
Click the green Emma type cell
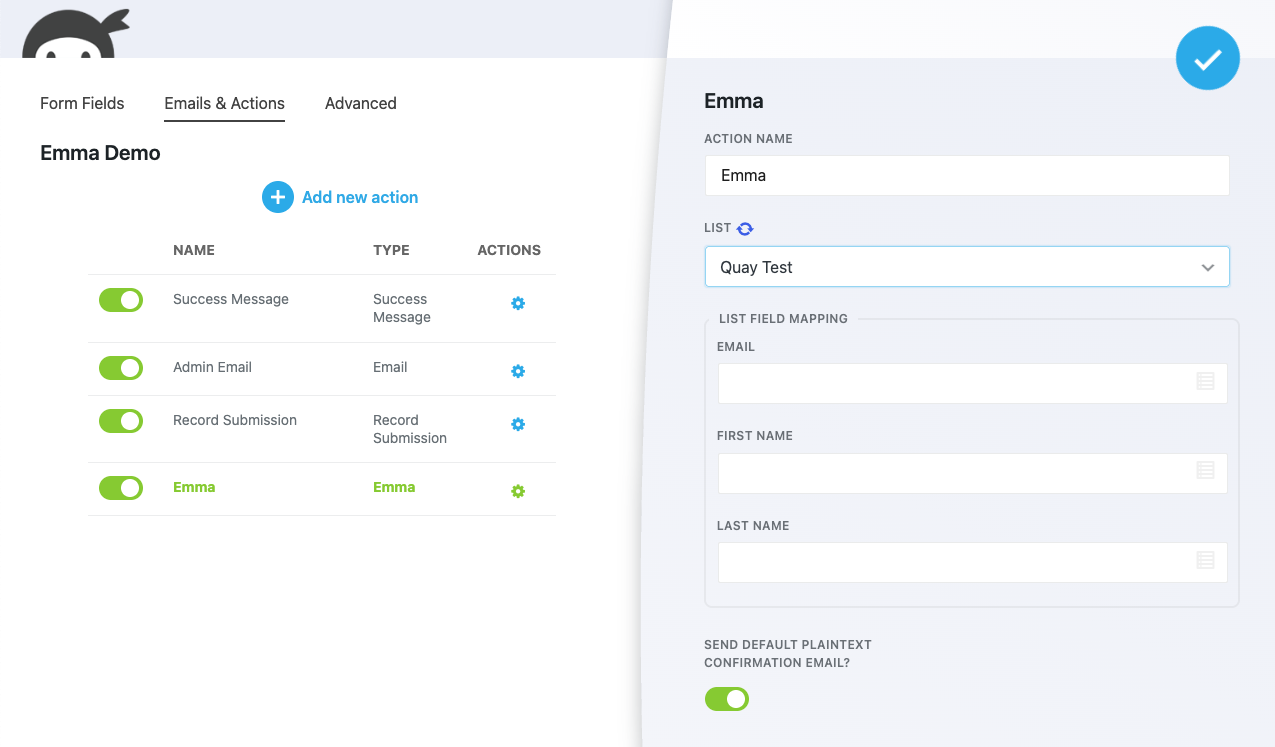(394, 487)
